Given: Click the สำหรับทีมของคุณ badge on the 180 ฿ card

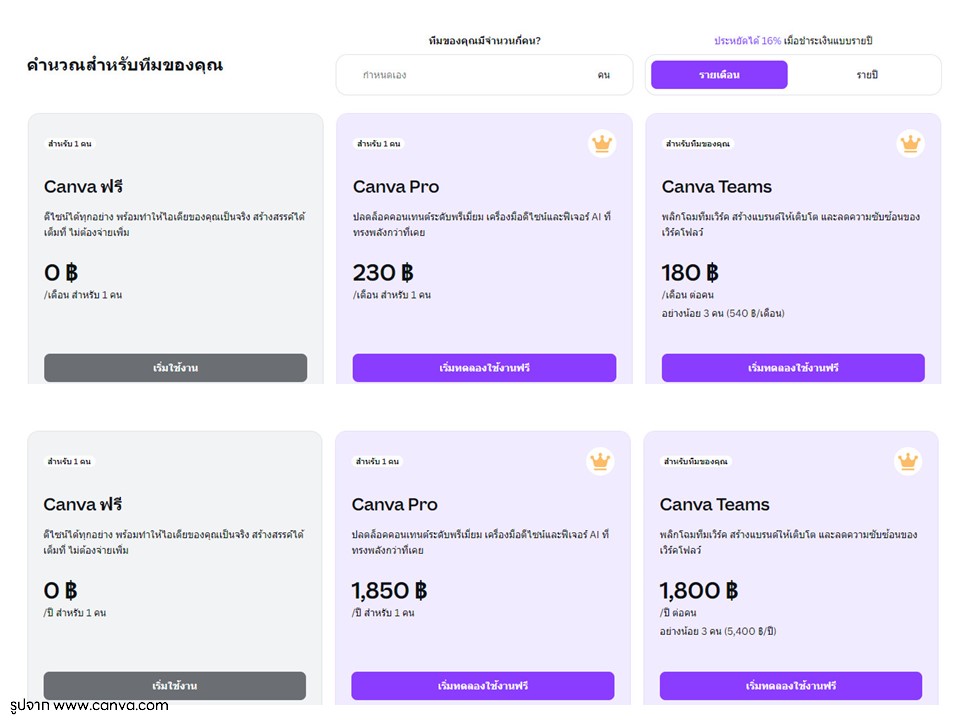Looking at the screenshot, I should point(698,144).
